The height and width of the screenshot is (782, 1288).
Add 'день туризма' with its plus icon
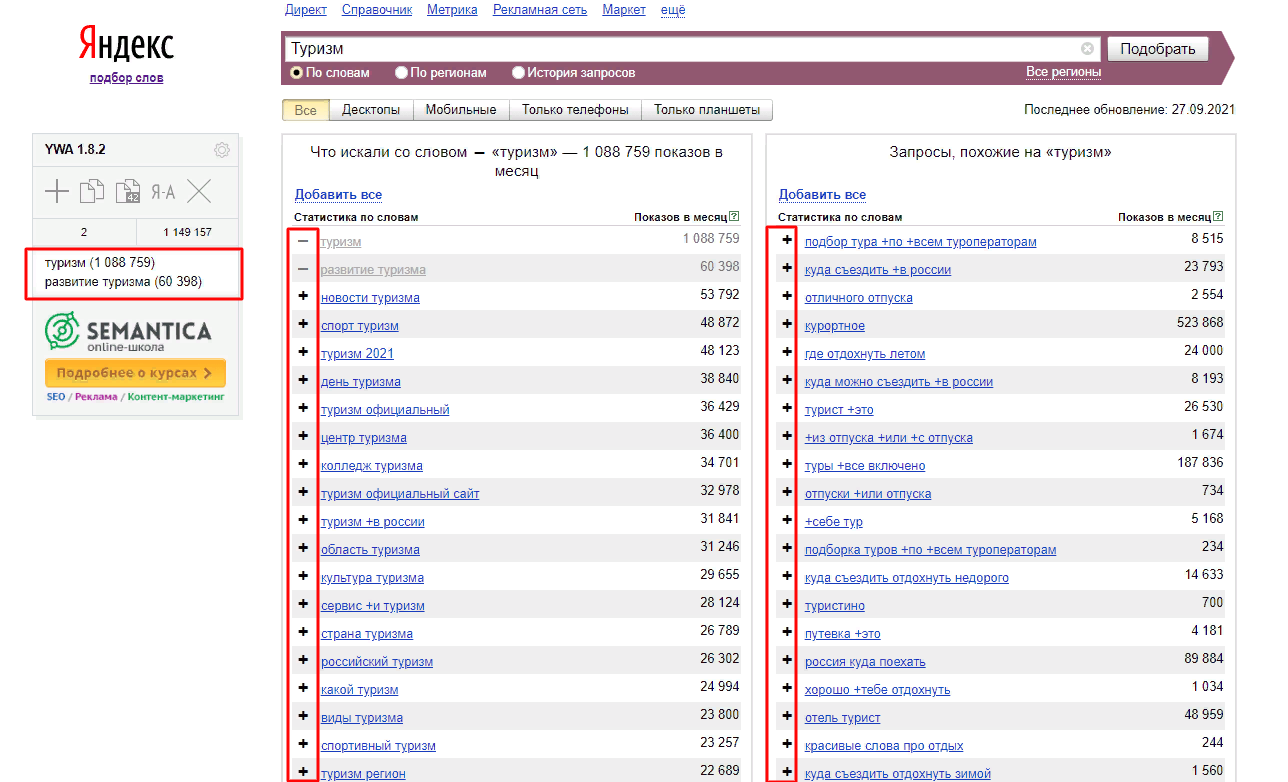(x=303, y=382)
